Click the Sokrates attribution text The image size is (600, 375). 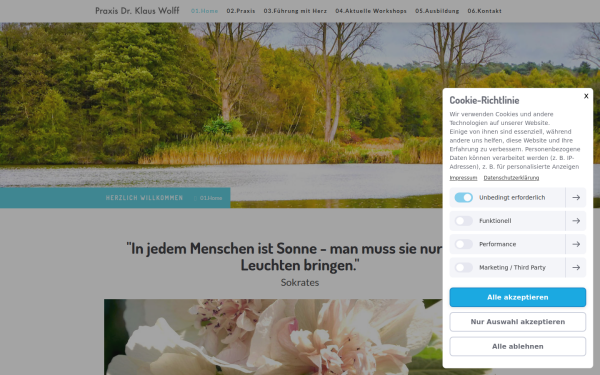[300, 283]
